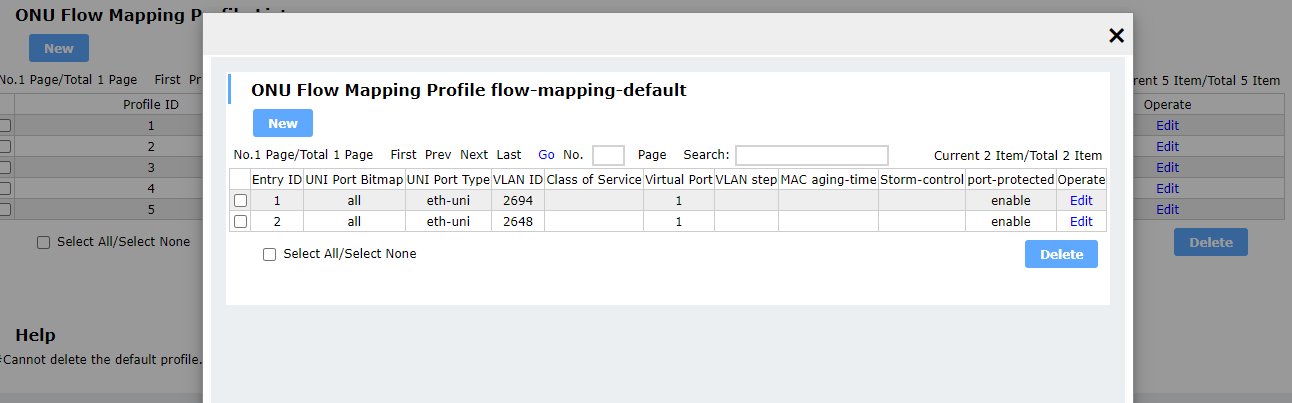Click the UNI Port Type column header
Screen dimensions: 1292x403
[448, 180]
